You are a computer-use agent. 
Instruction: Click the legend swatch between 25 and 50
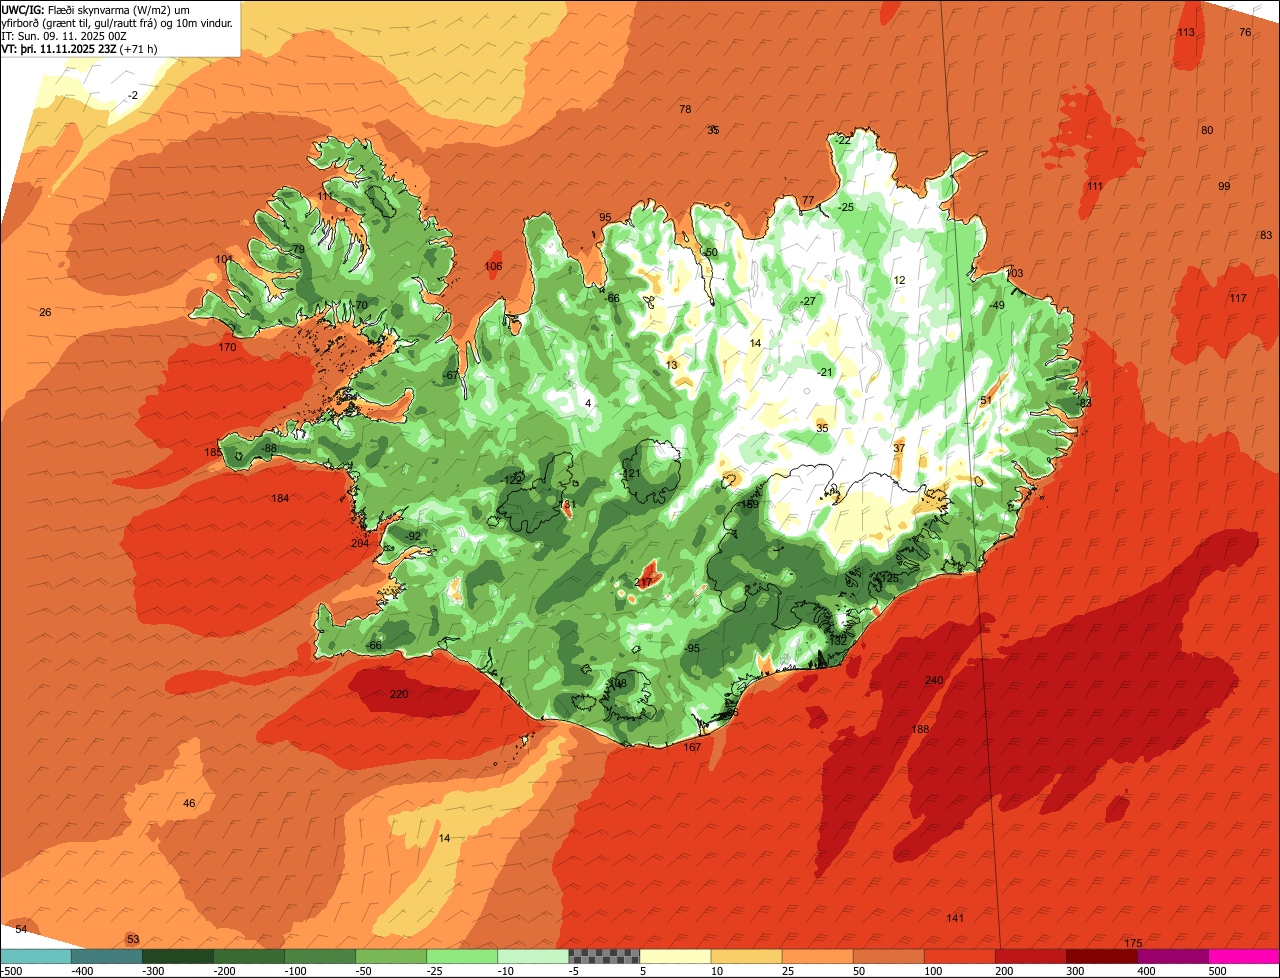[x=817, y=956]
